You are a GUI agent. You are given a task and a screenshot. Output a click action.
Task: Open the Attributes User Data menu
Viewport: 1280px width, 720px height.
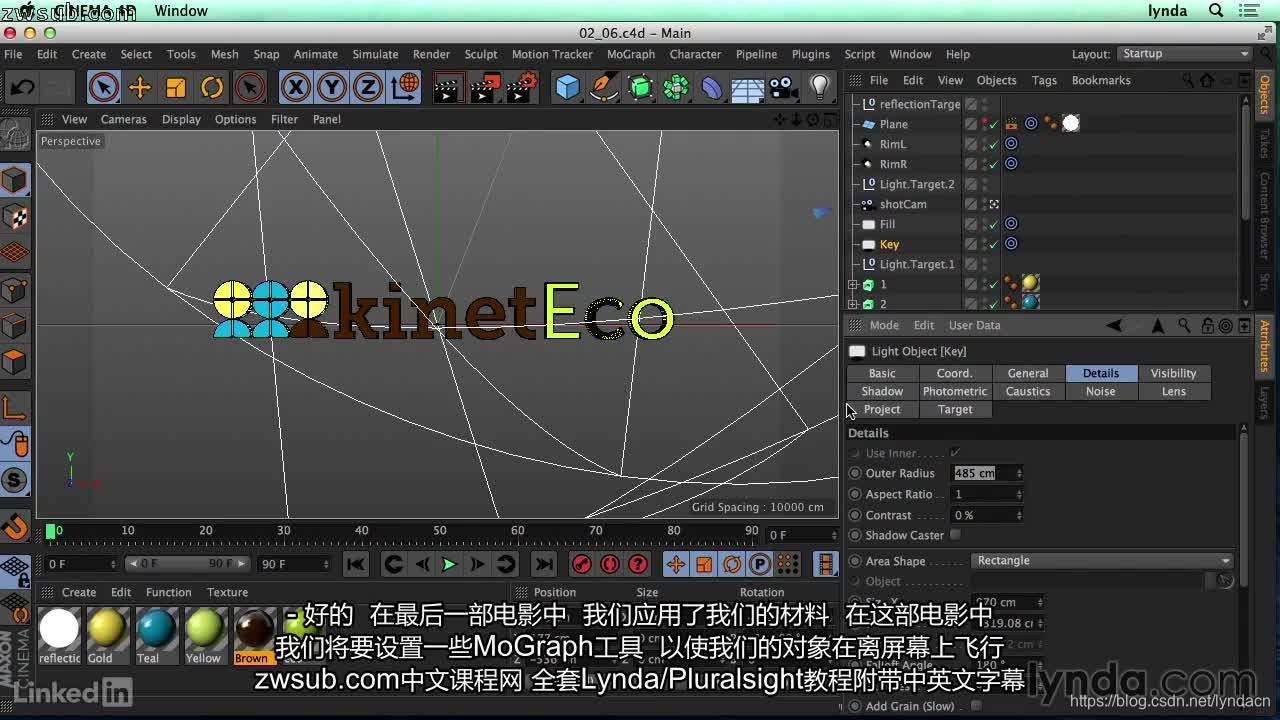coord(974,325)
